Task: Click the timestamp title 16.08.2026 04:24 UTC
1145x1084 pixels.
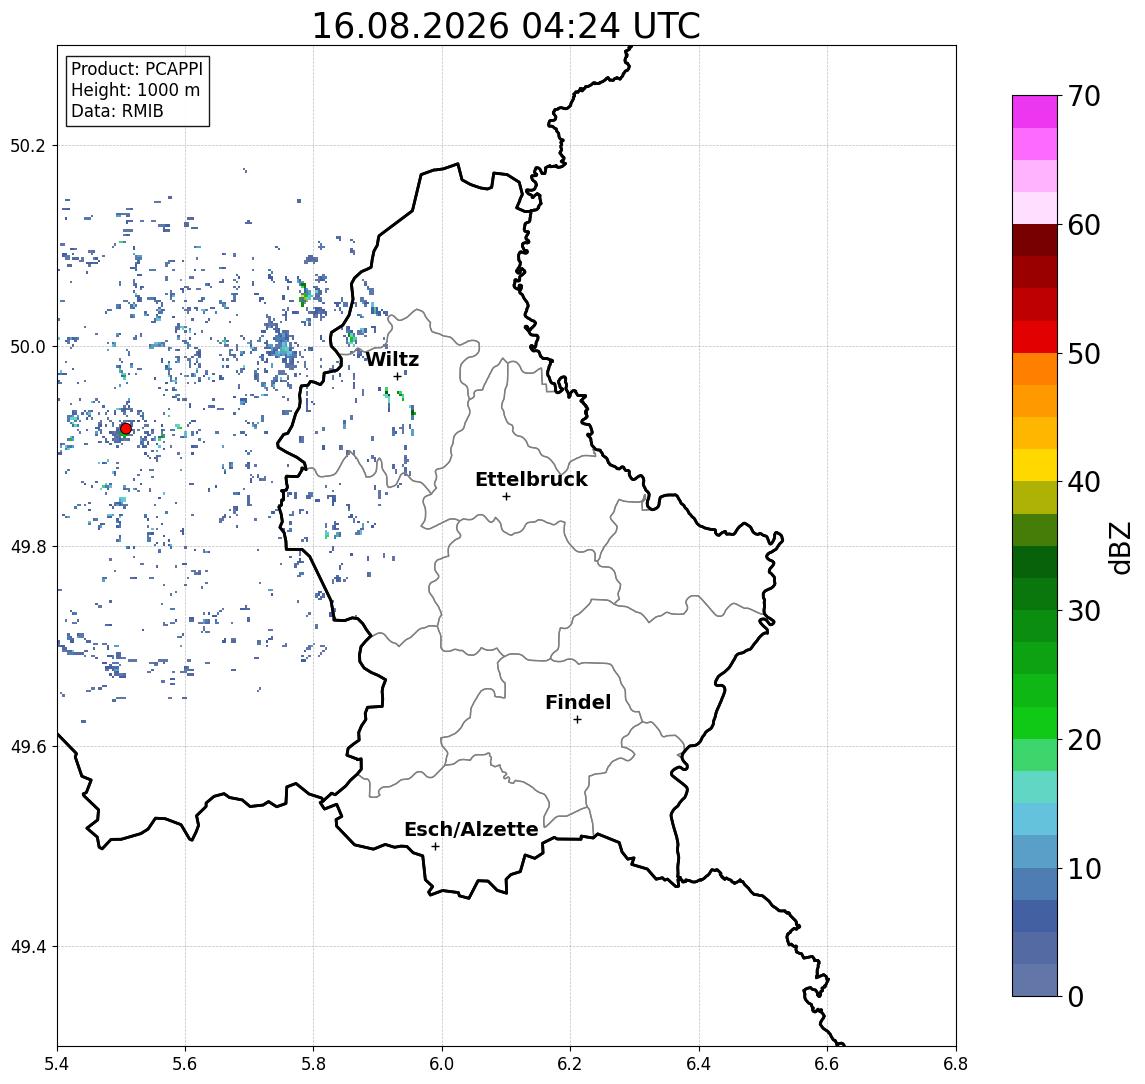Action: point(506,26)
